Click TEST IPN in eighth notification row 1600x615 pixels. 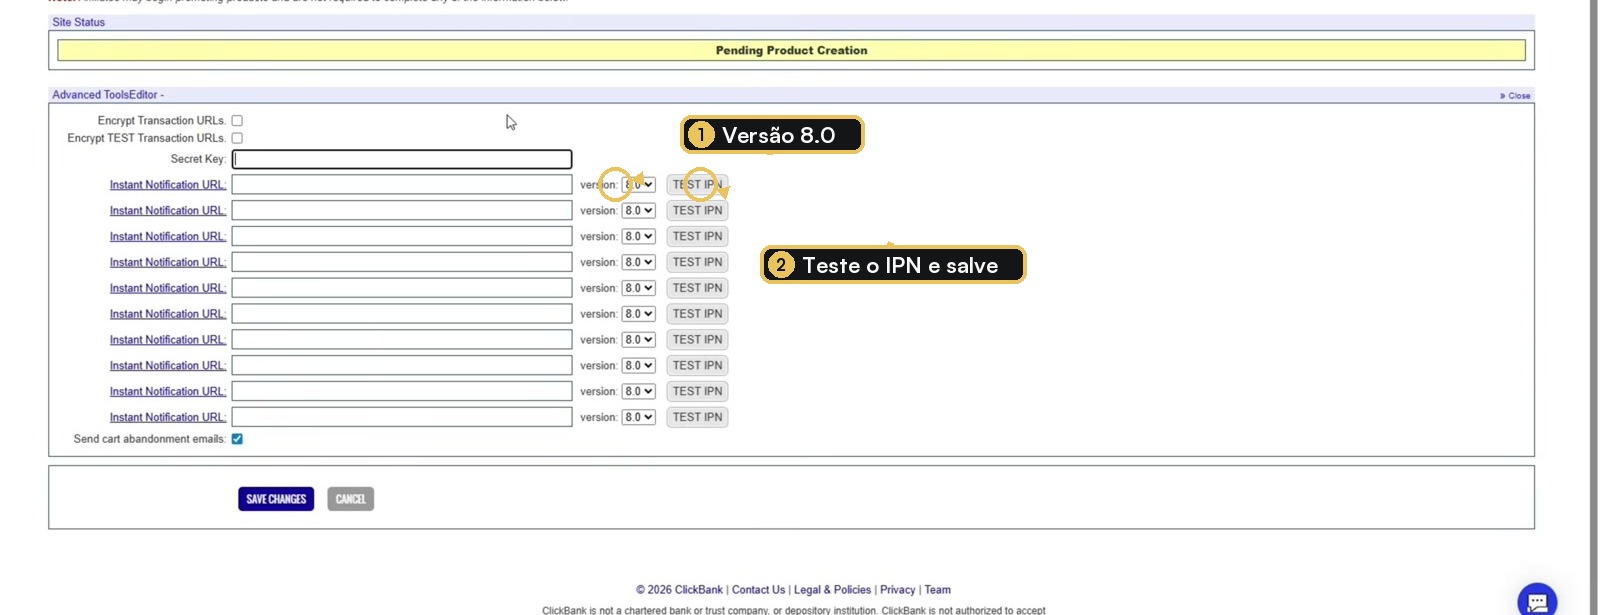tap(697, 366)
